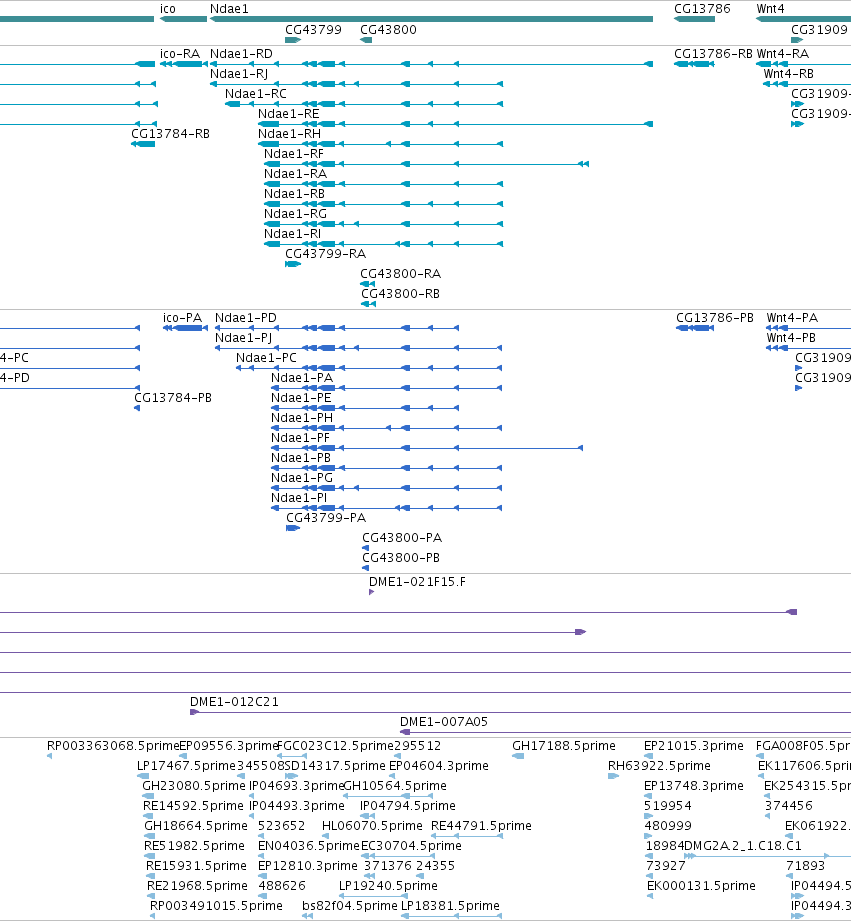Click the CG43799-PA protein glyph
The image size is (851, 921).
pyautogui.click(x=293, y=528)
